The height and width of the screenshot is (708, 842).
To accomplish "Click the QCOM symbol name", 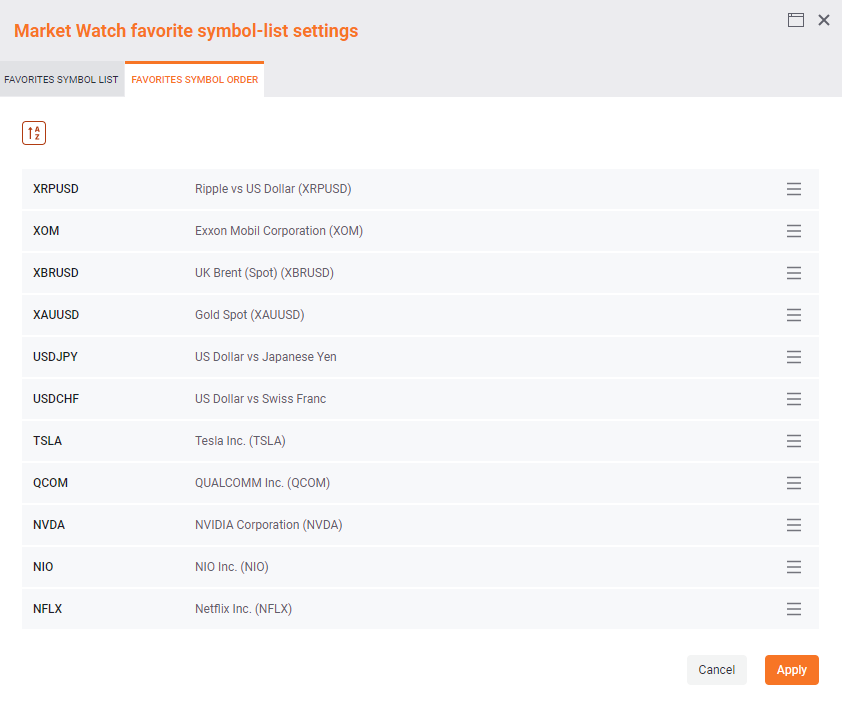I will pos(50,483).
